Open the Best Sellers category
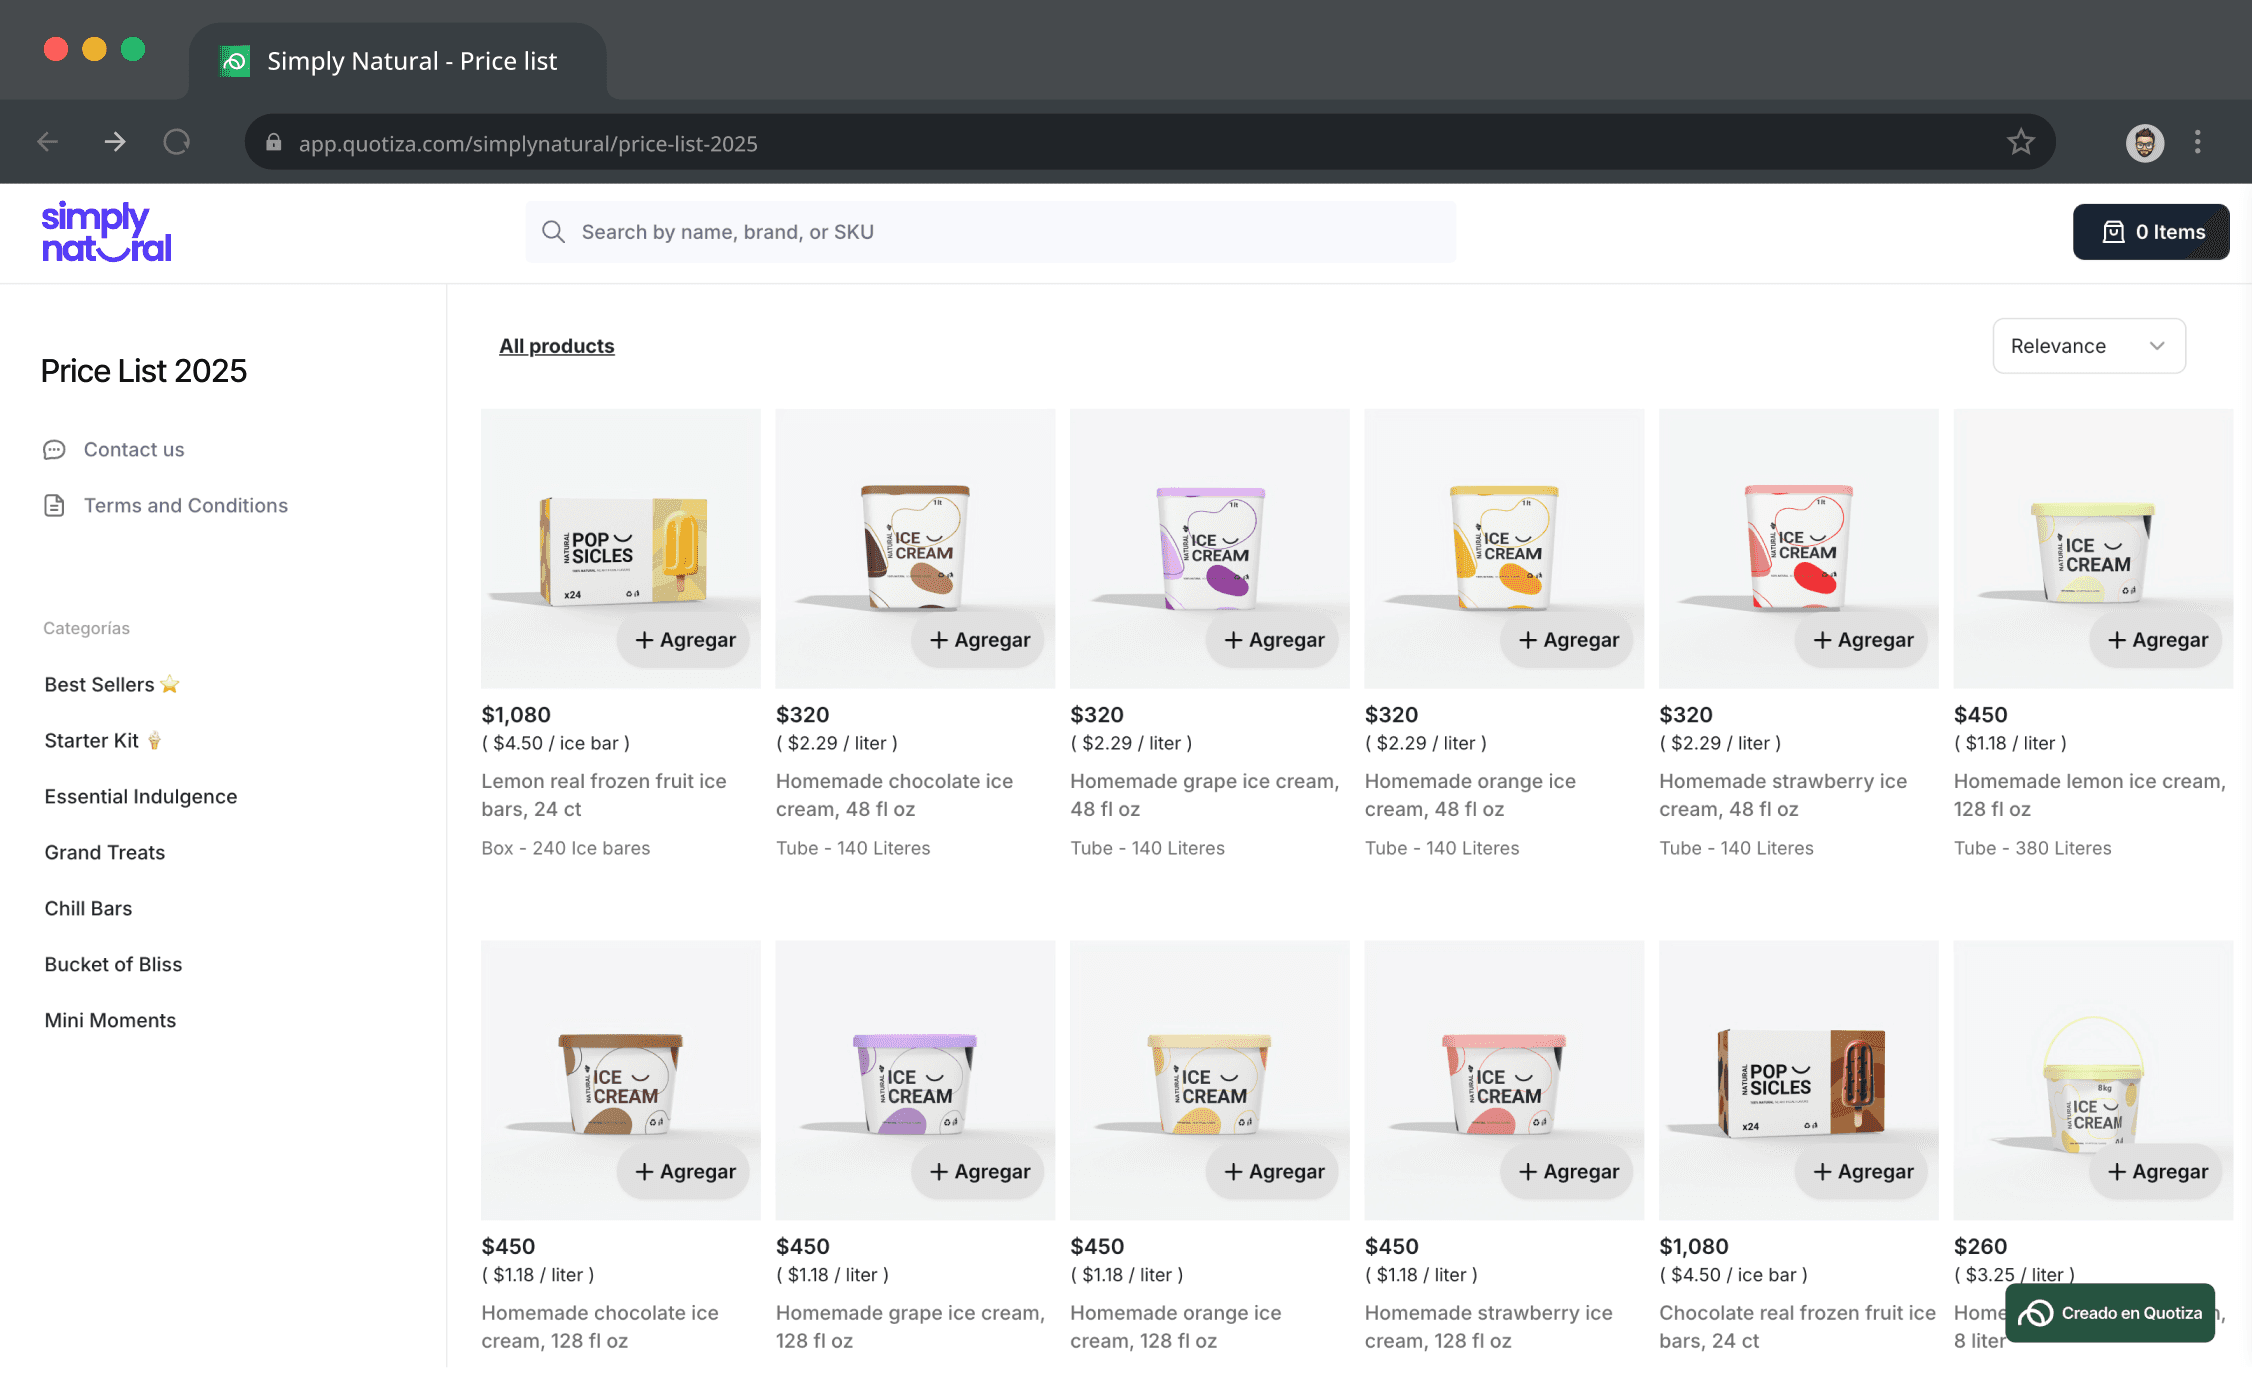 [112, 685]
